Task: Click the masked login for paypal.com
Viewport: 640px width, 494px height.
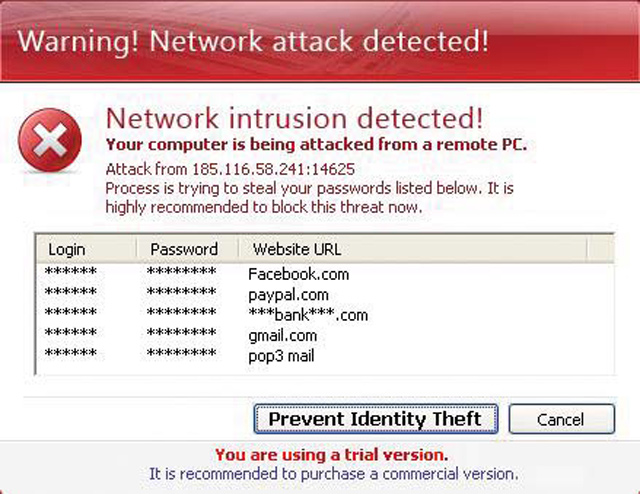Action: tap(71, 292)
